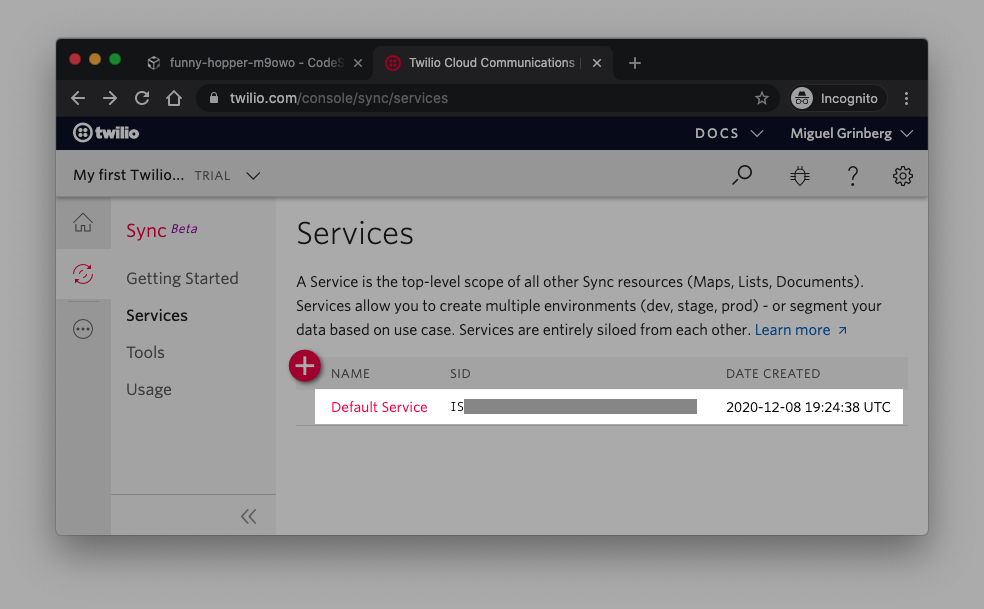The image size is (984, 609).
Task: Click the SID column header
Action: click(x=460, y=374)
